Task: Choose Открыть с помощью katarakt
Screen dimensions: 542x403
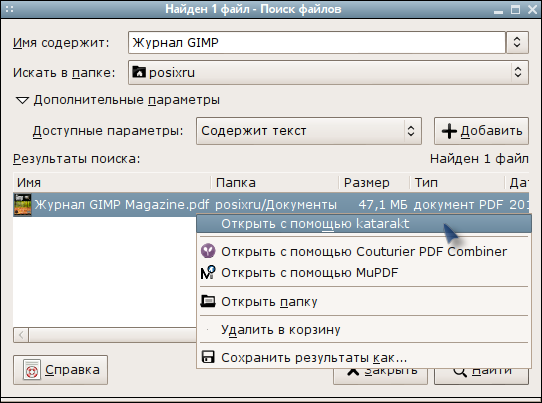Action: tap(364, 224)
